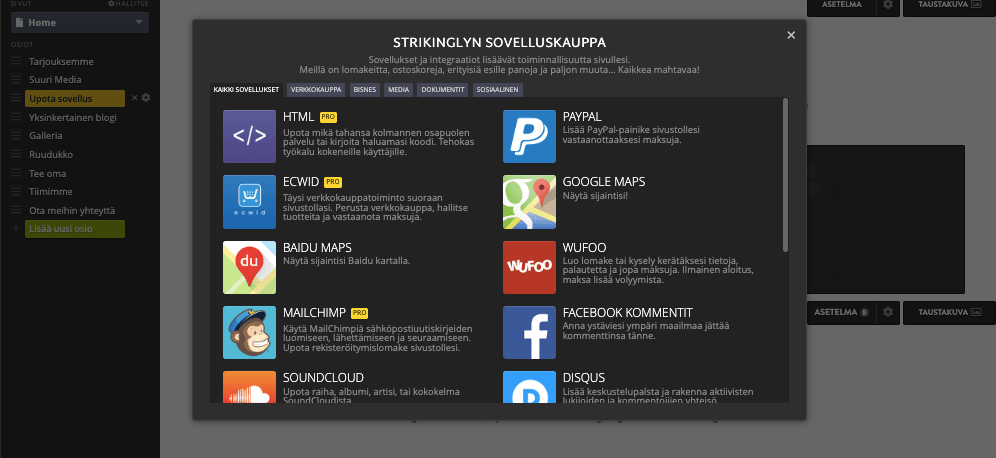Click the app list scrollbar
Viewport: 996px width, 458px height.
785,175
